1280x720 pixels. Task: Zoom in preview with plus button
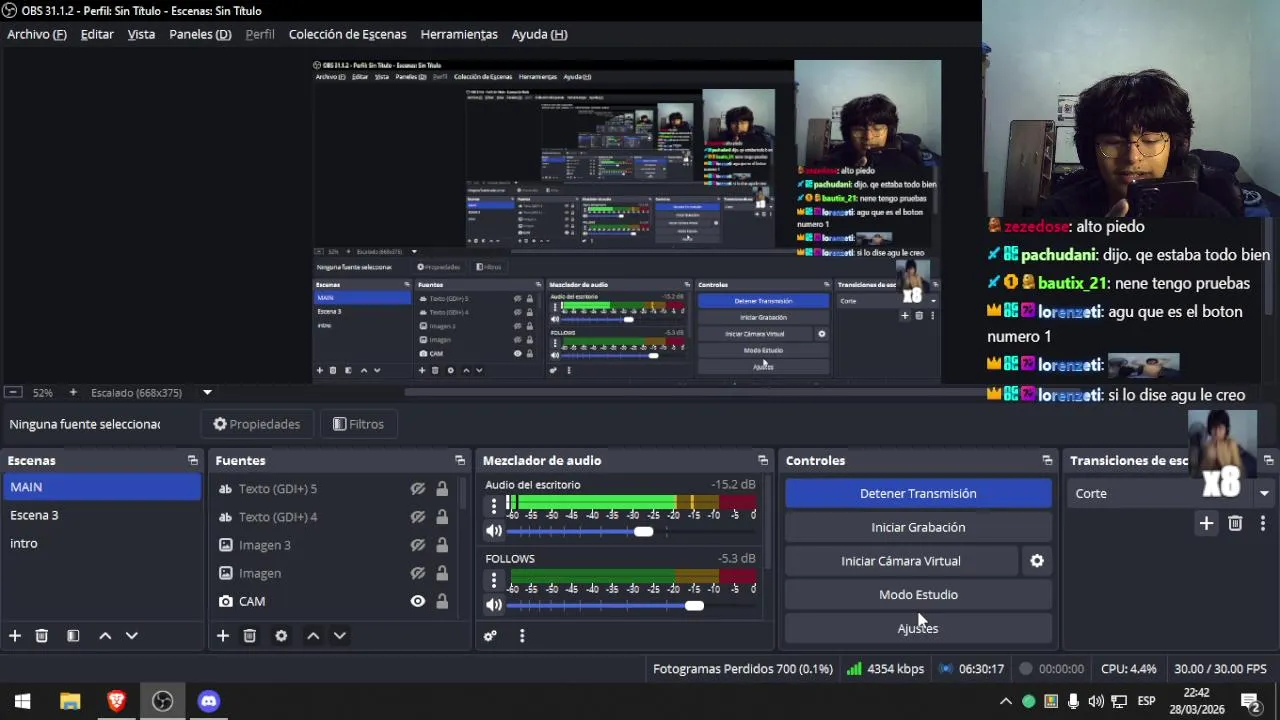pyautogui.click(x=72, y=393)
